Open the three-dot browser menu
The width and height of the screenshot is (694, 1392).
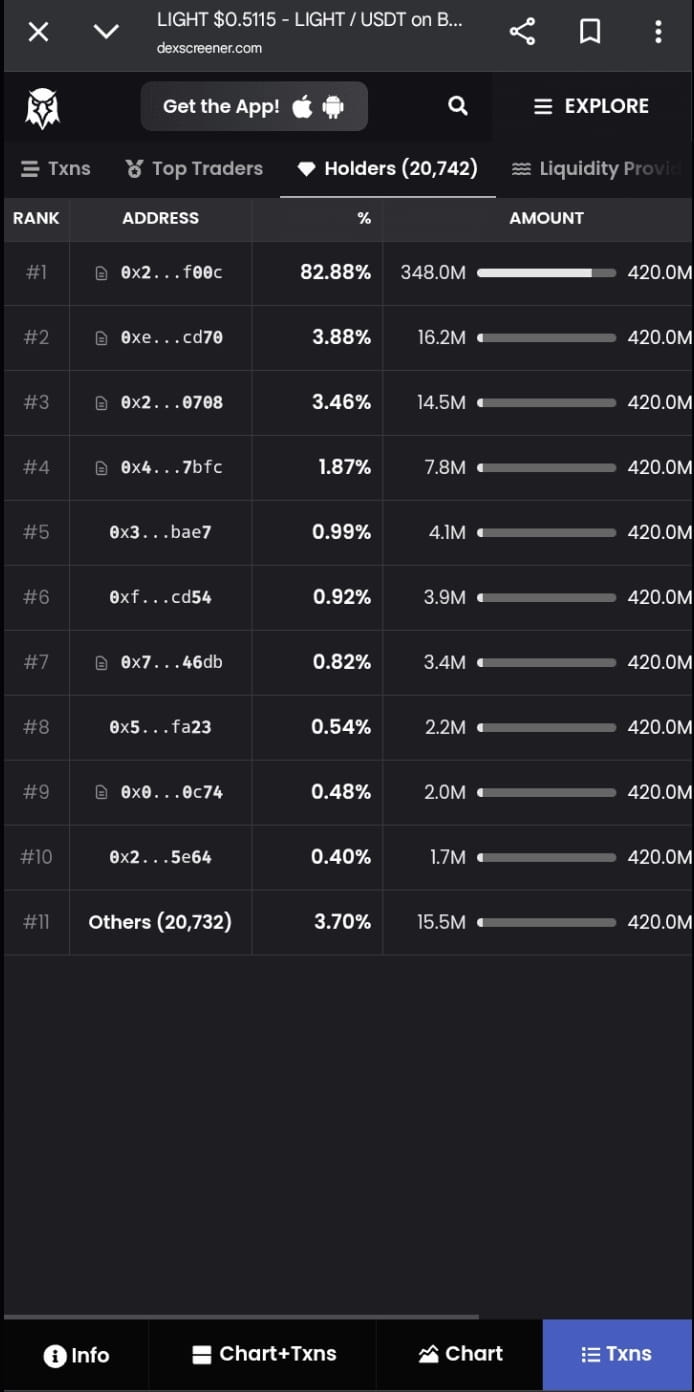coord(658,32)
